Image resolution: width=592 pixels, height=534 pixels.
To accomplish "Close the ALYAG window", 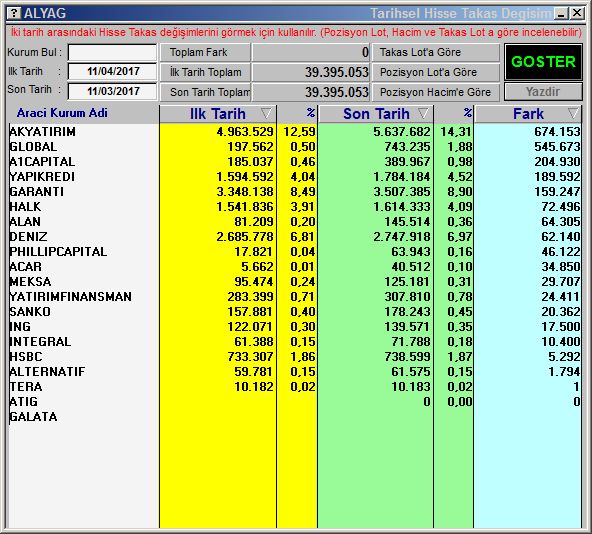I will [x=577, y=14].
